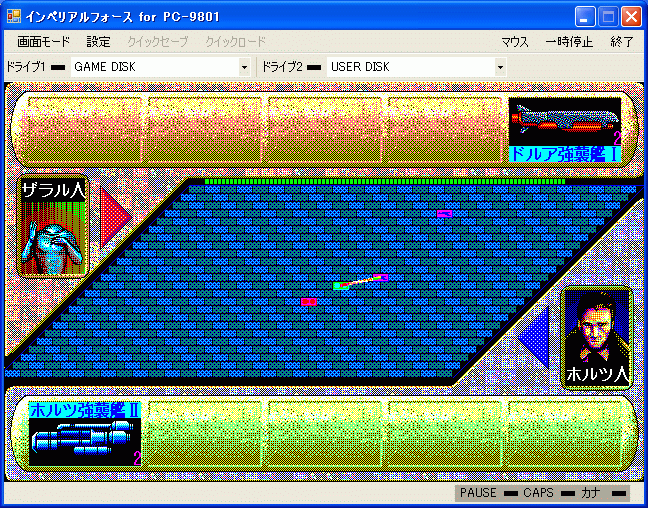Open the 画面モード menu
The height and width of the screenshot is (508, 648).
pyautogui.click(x=43, y=42)
